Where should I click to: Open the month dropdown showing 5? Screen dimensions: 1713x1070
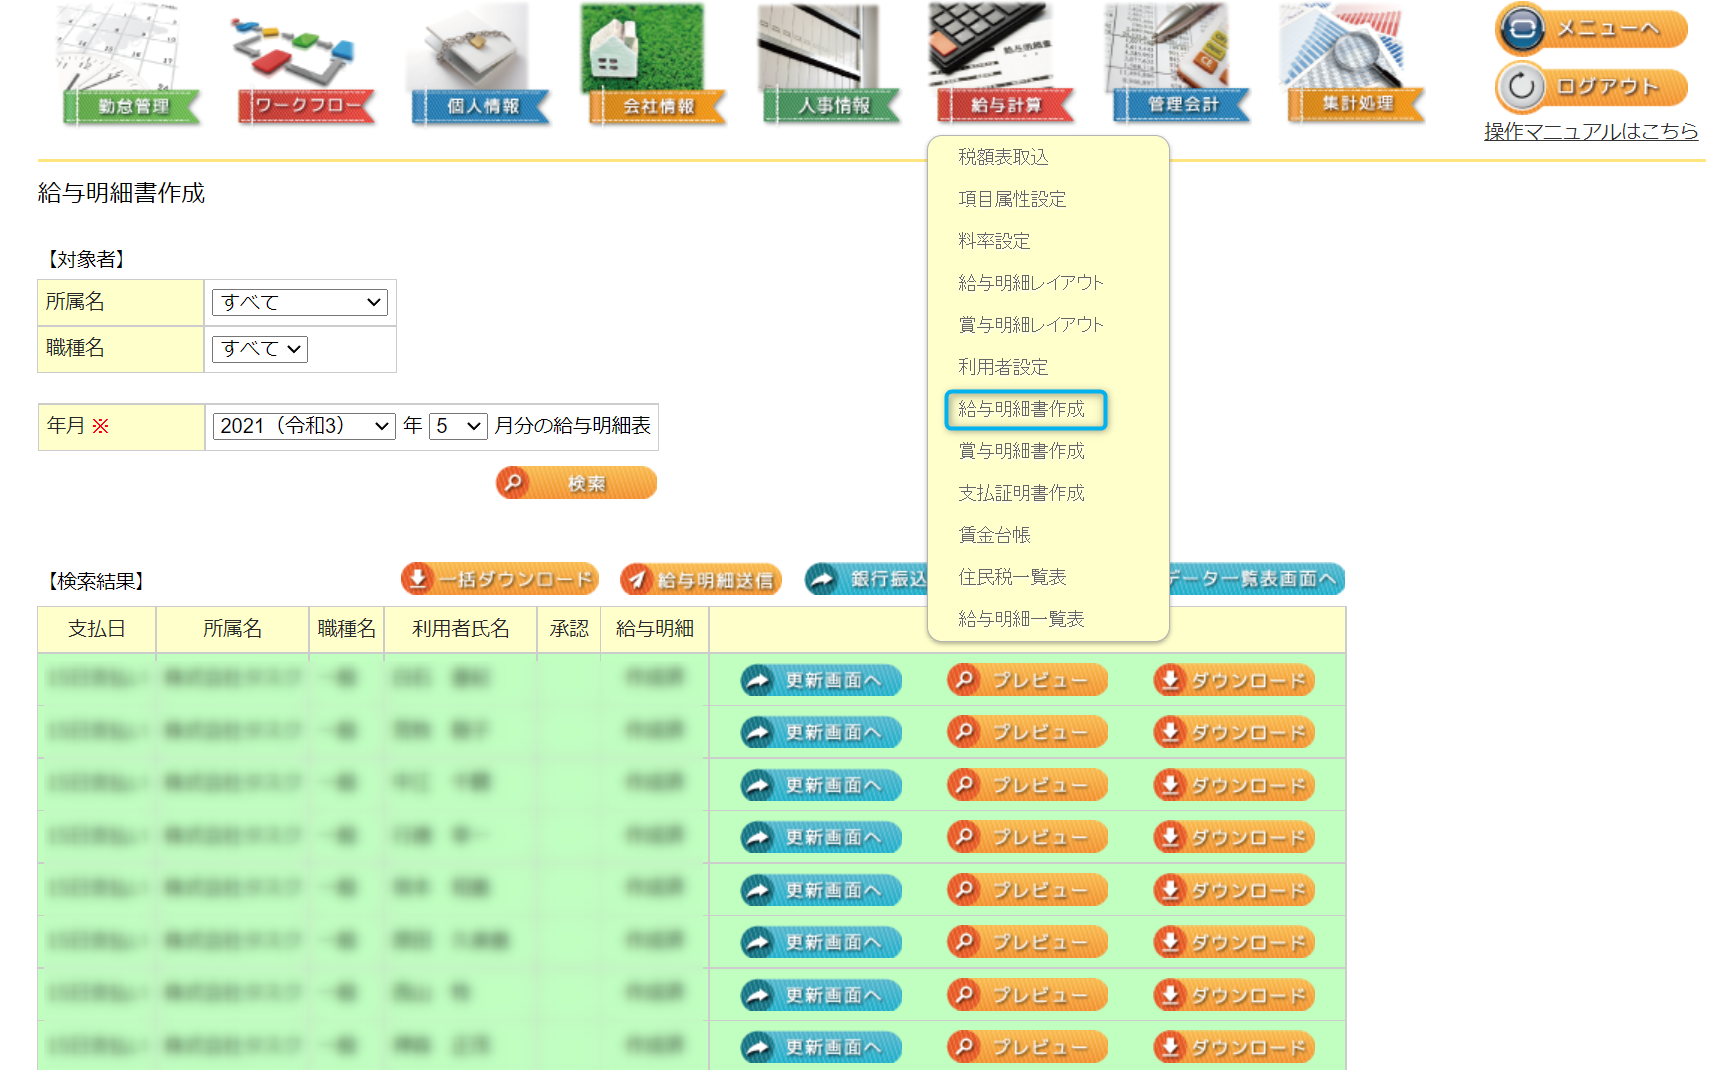coord(458,426)
